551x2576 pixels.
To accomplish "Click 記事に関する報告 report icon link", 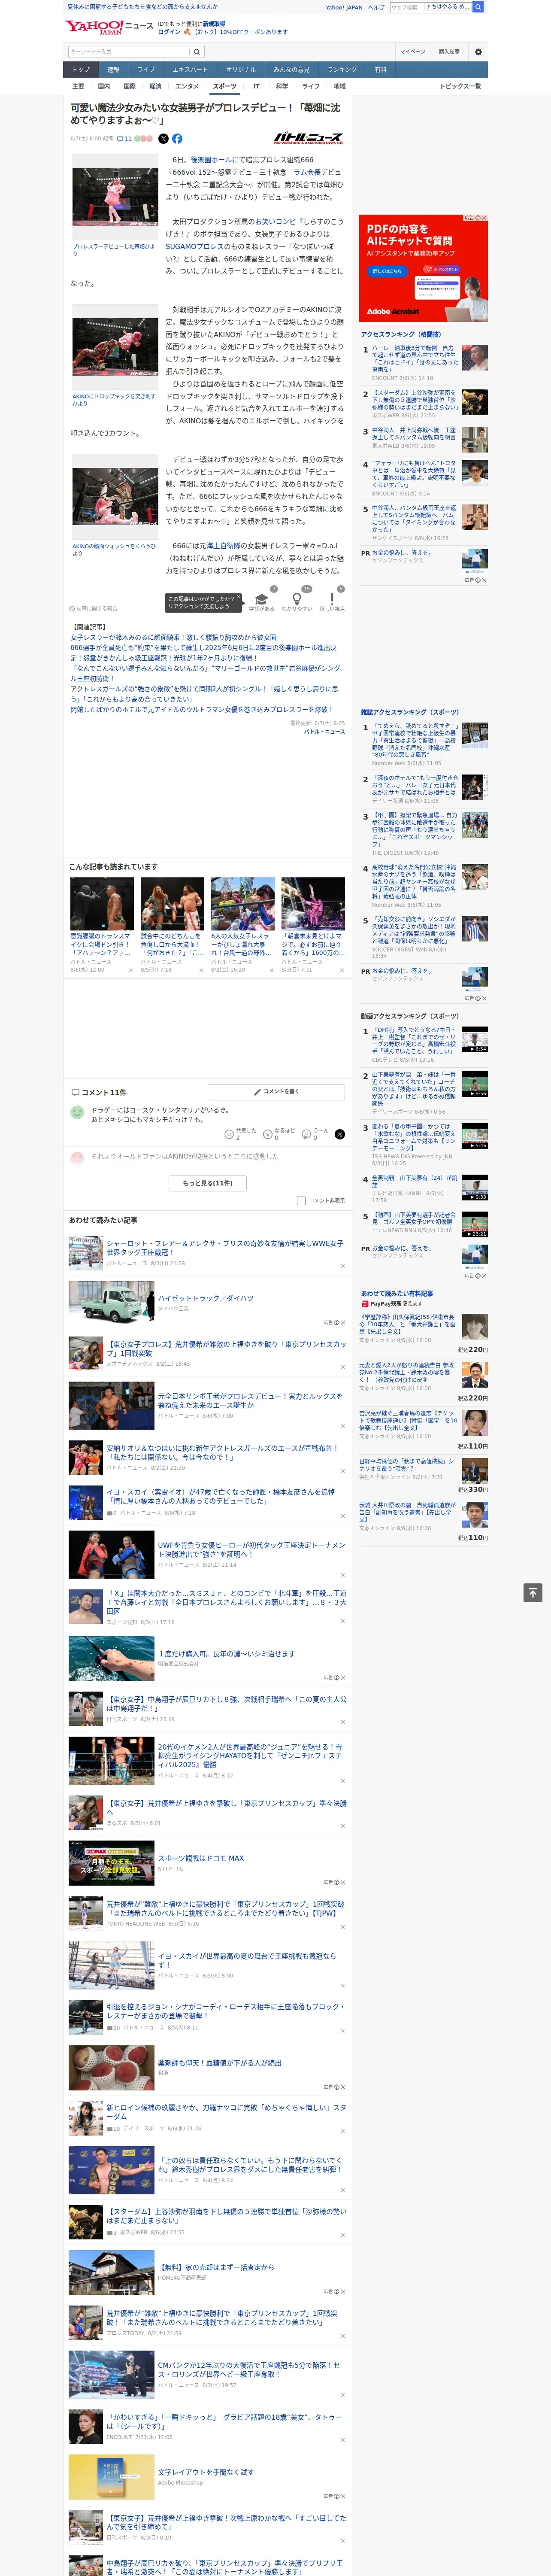I will pos(93,608).
